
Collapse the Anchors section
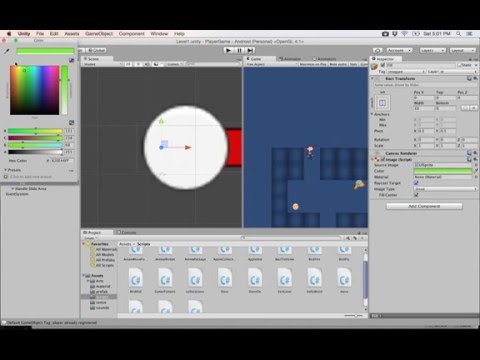[372, 114]
